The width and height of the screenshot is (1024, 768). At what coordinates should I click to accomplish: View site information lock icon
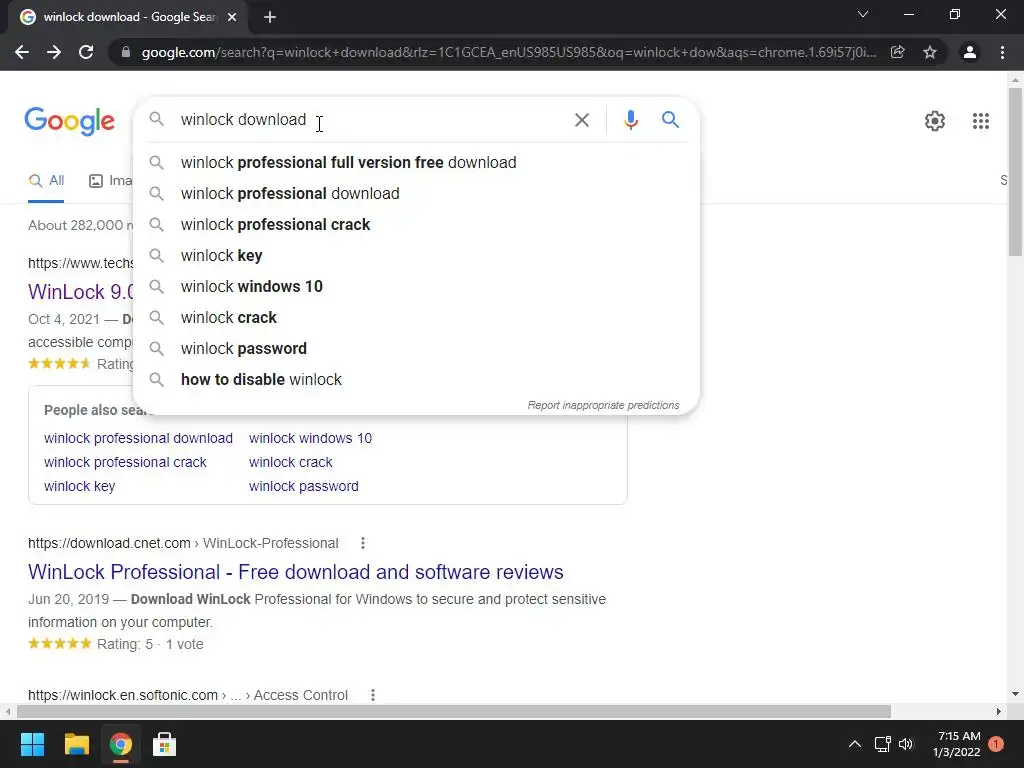point(126,52)
